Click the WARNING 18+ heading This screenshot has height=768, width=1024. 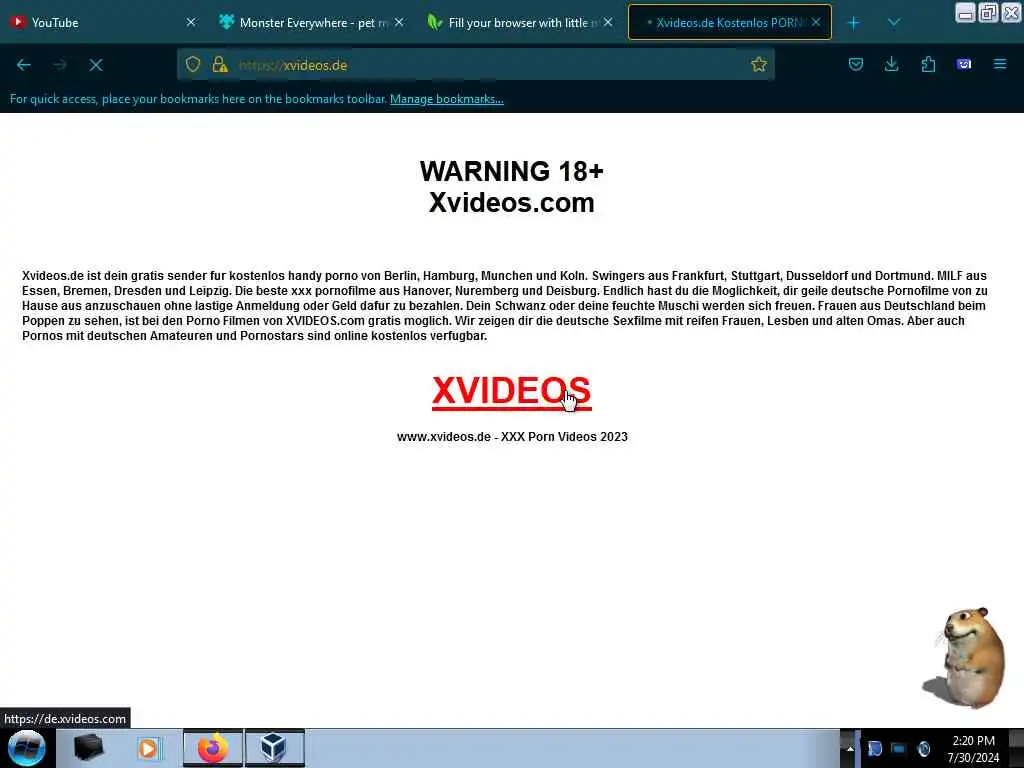click(511, 171)
